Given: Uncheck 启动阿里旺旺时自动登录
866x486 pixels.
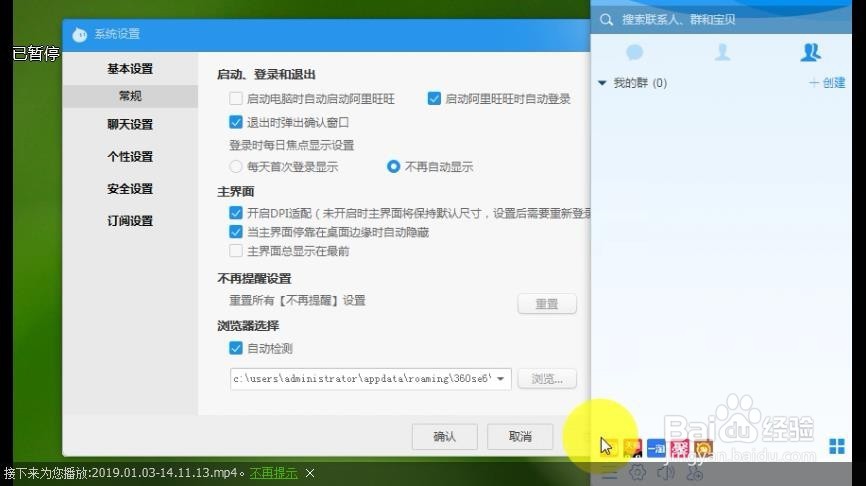Looking at the screenshot, I should [434, 98].
